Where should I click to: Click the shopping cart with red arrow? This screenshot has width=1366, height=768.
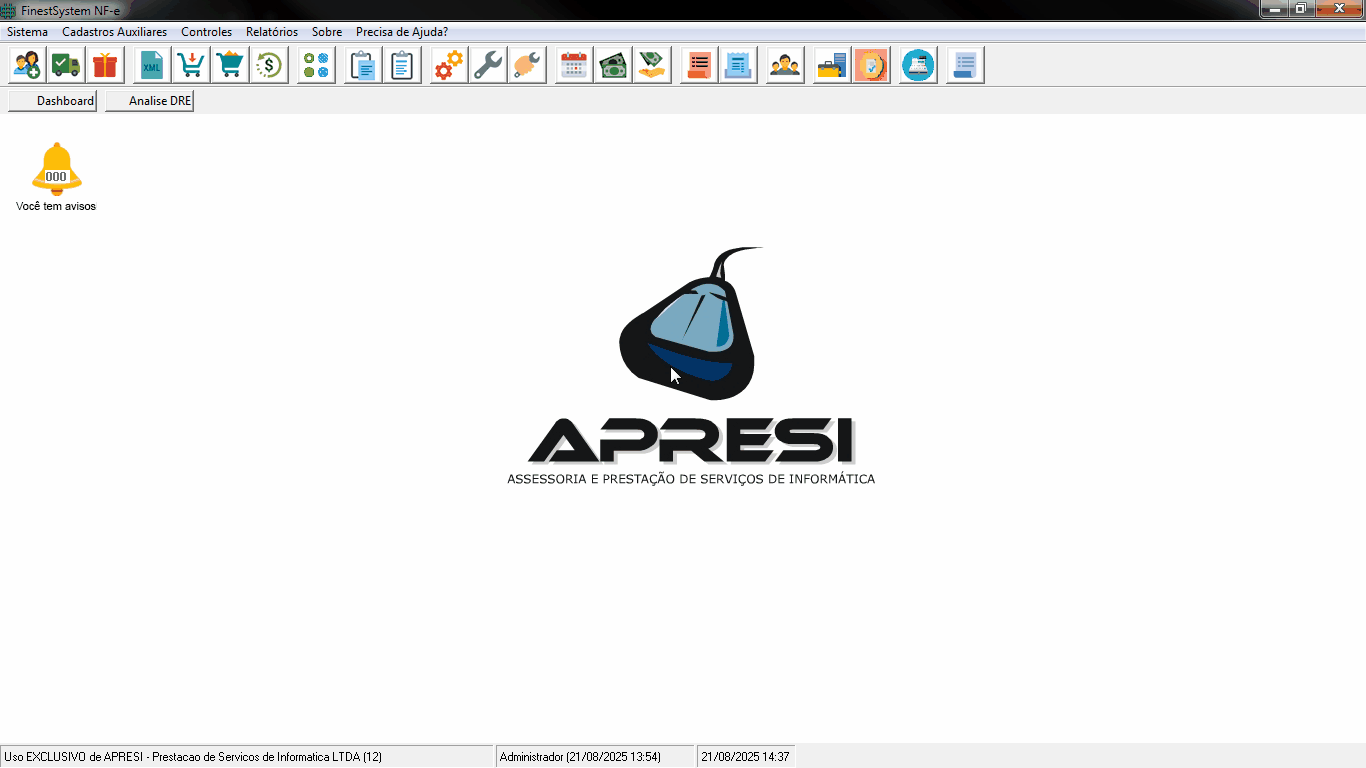[191, 66]
